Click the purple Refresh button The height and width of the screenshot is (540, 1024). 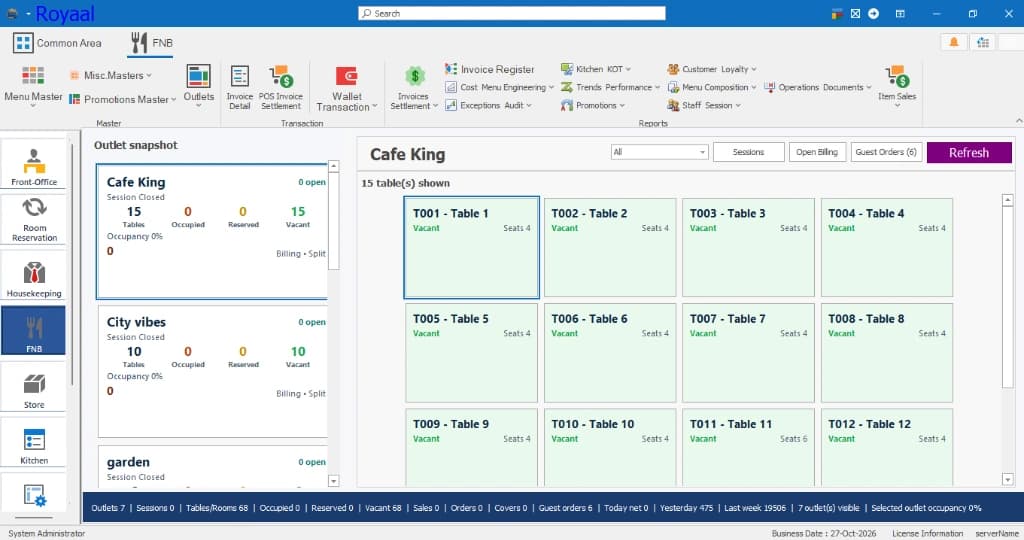click(969, 152)
